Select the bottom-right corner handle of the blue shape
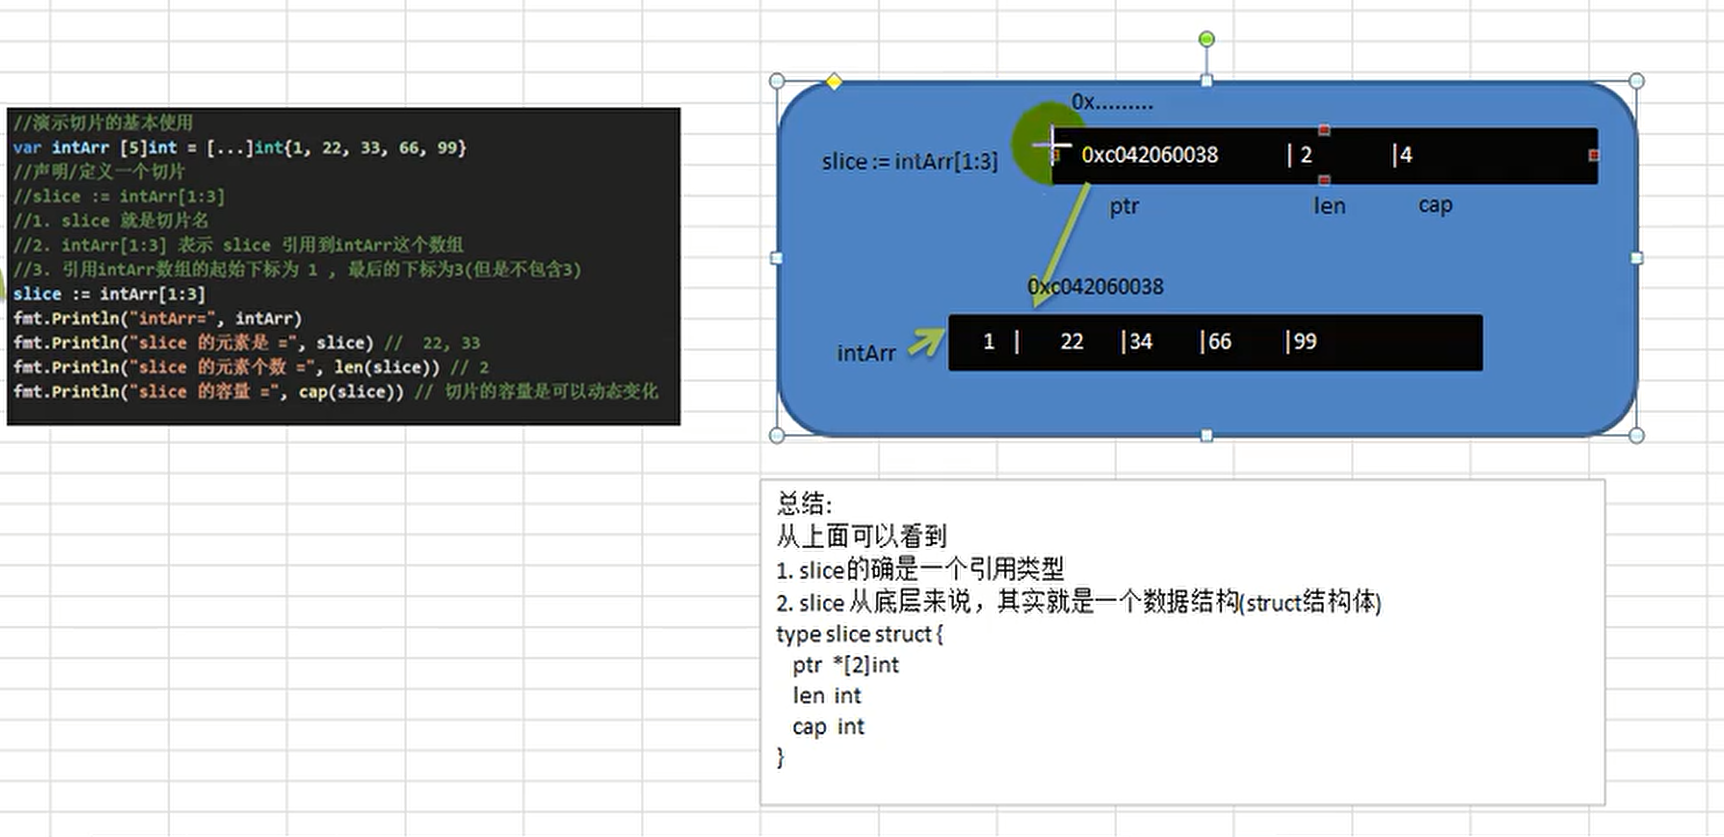 pos(1636,435)
